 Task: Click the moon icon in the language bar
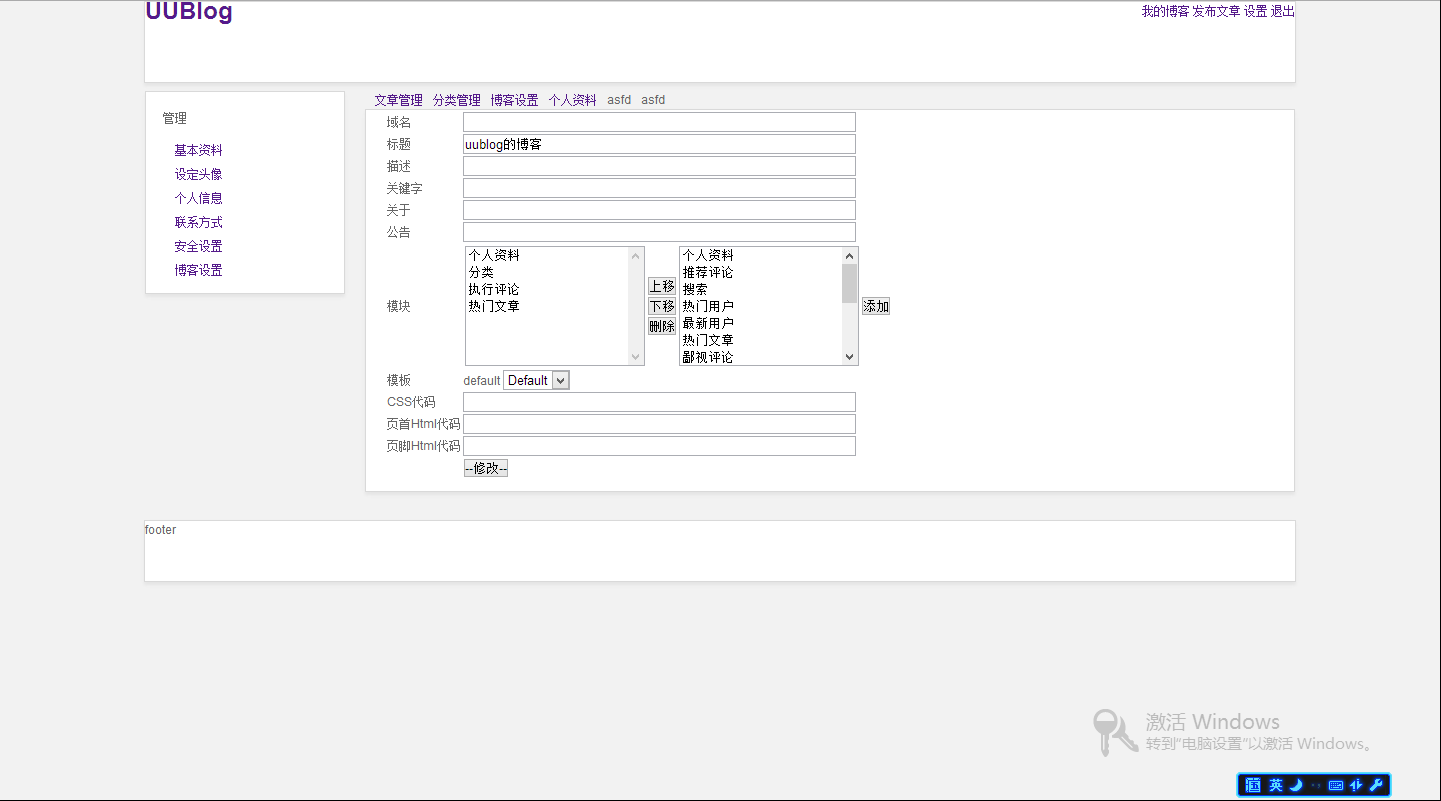pos(1295,785)
